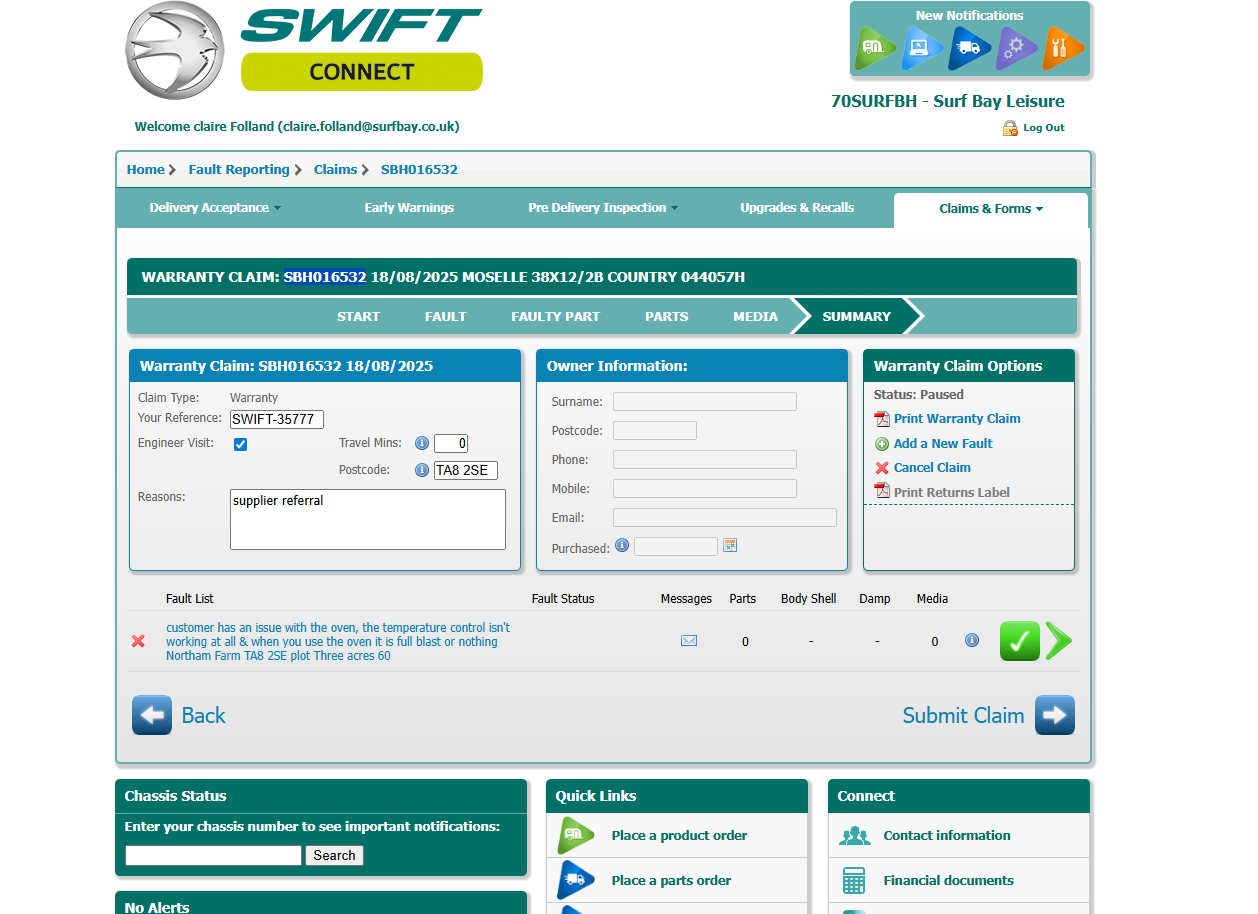Click the Financial documents calculator icon
Screen dimensions: 1258x914
(854, 881)
